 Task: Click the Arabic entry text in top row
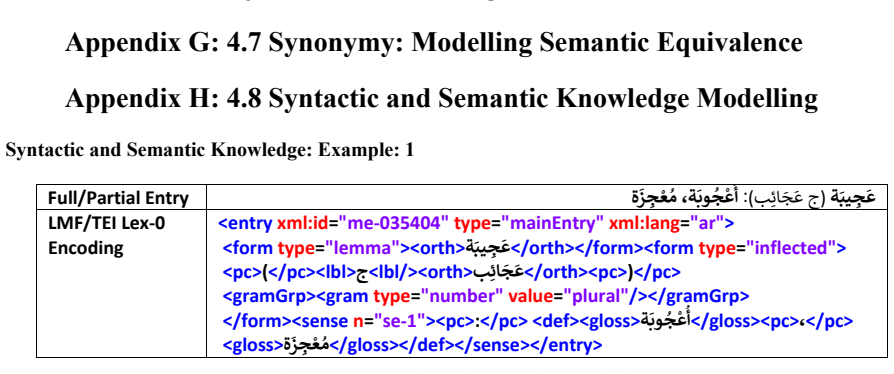point(753,198)
